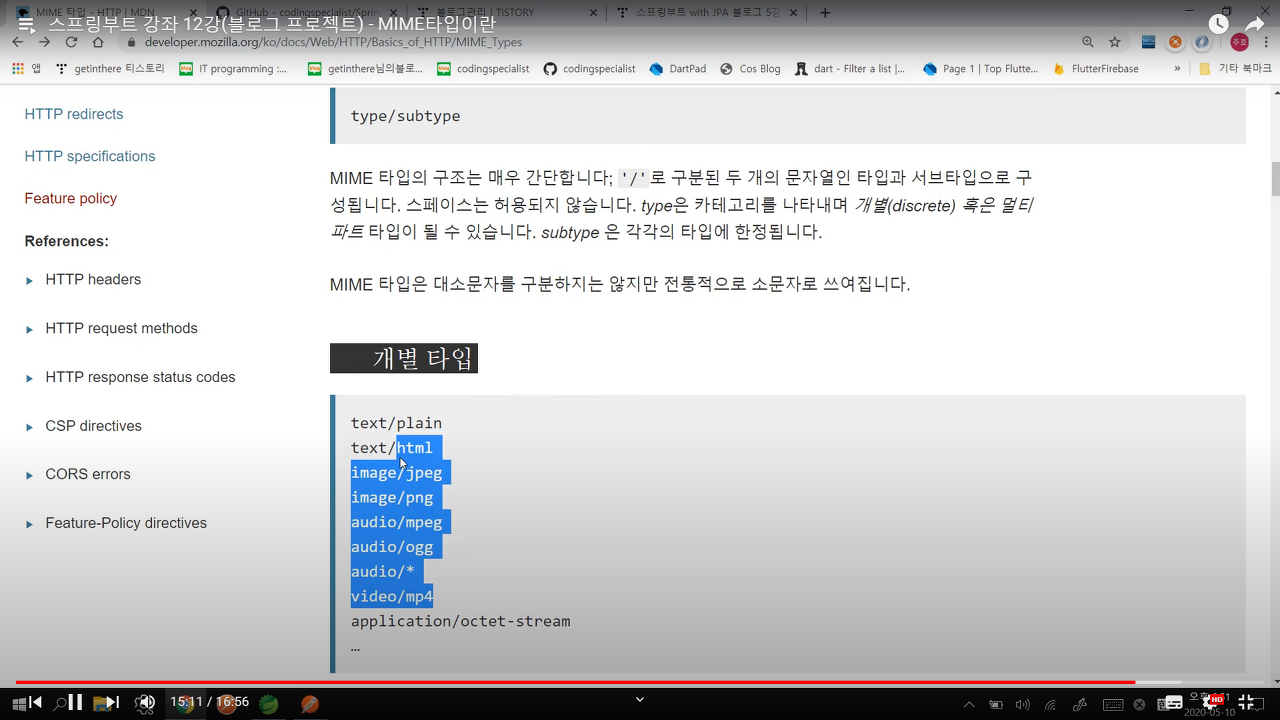The image size is (1280, 720).
Task: Click the application/octet-stream code line
Action: pyautogui.click(x=460, y=621)
